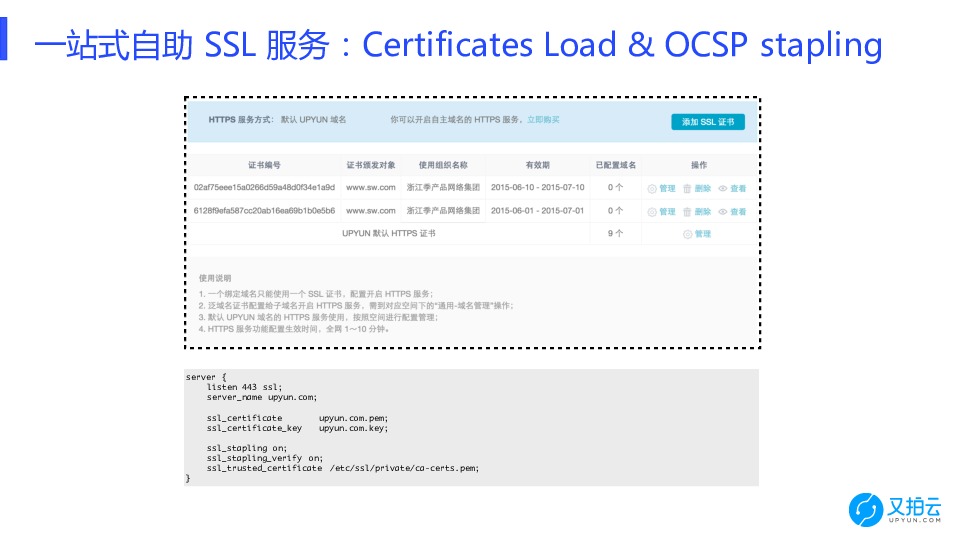Click validity period 2015-06-01 - 2015-07-01
Viewport: 960px width, 540px height.
(538, 211)
